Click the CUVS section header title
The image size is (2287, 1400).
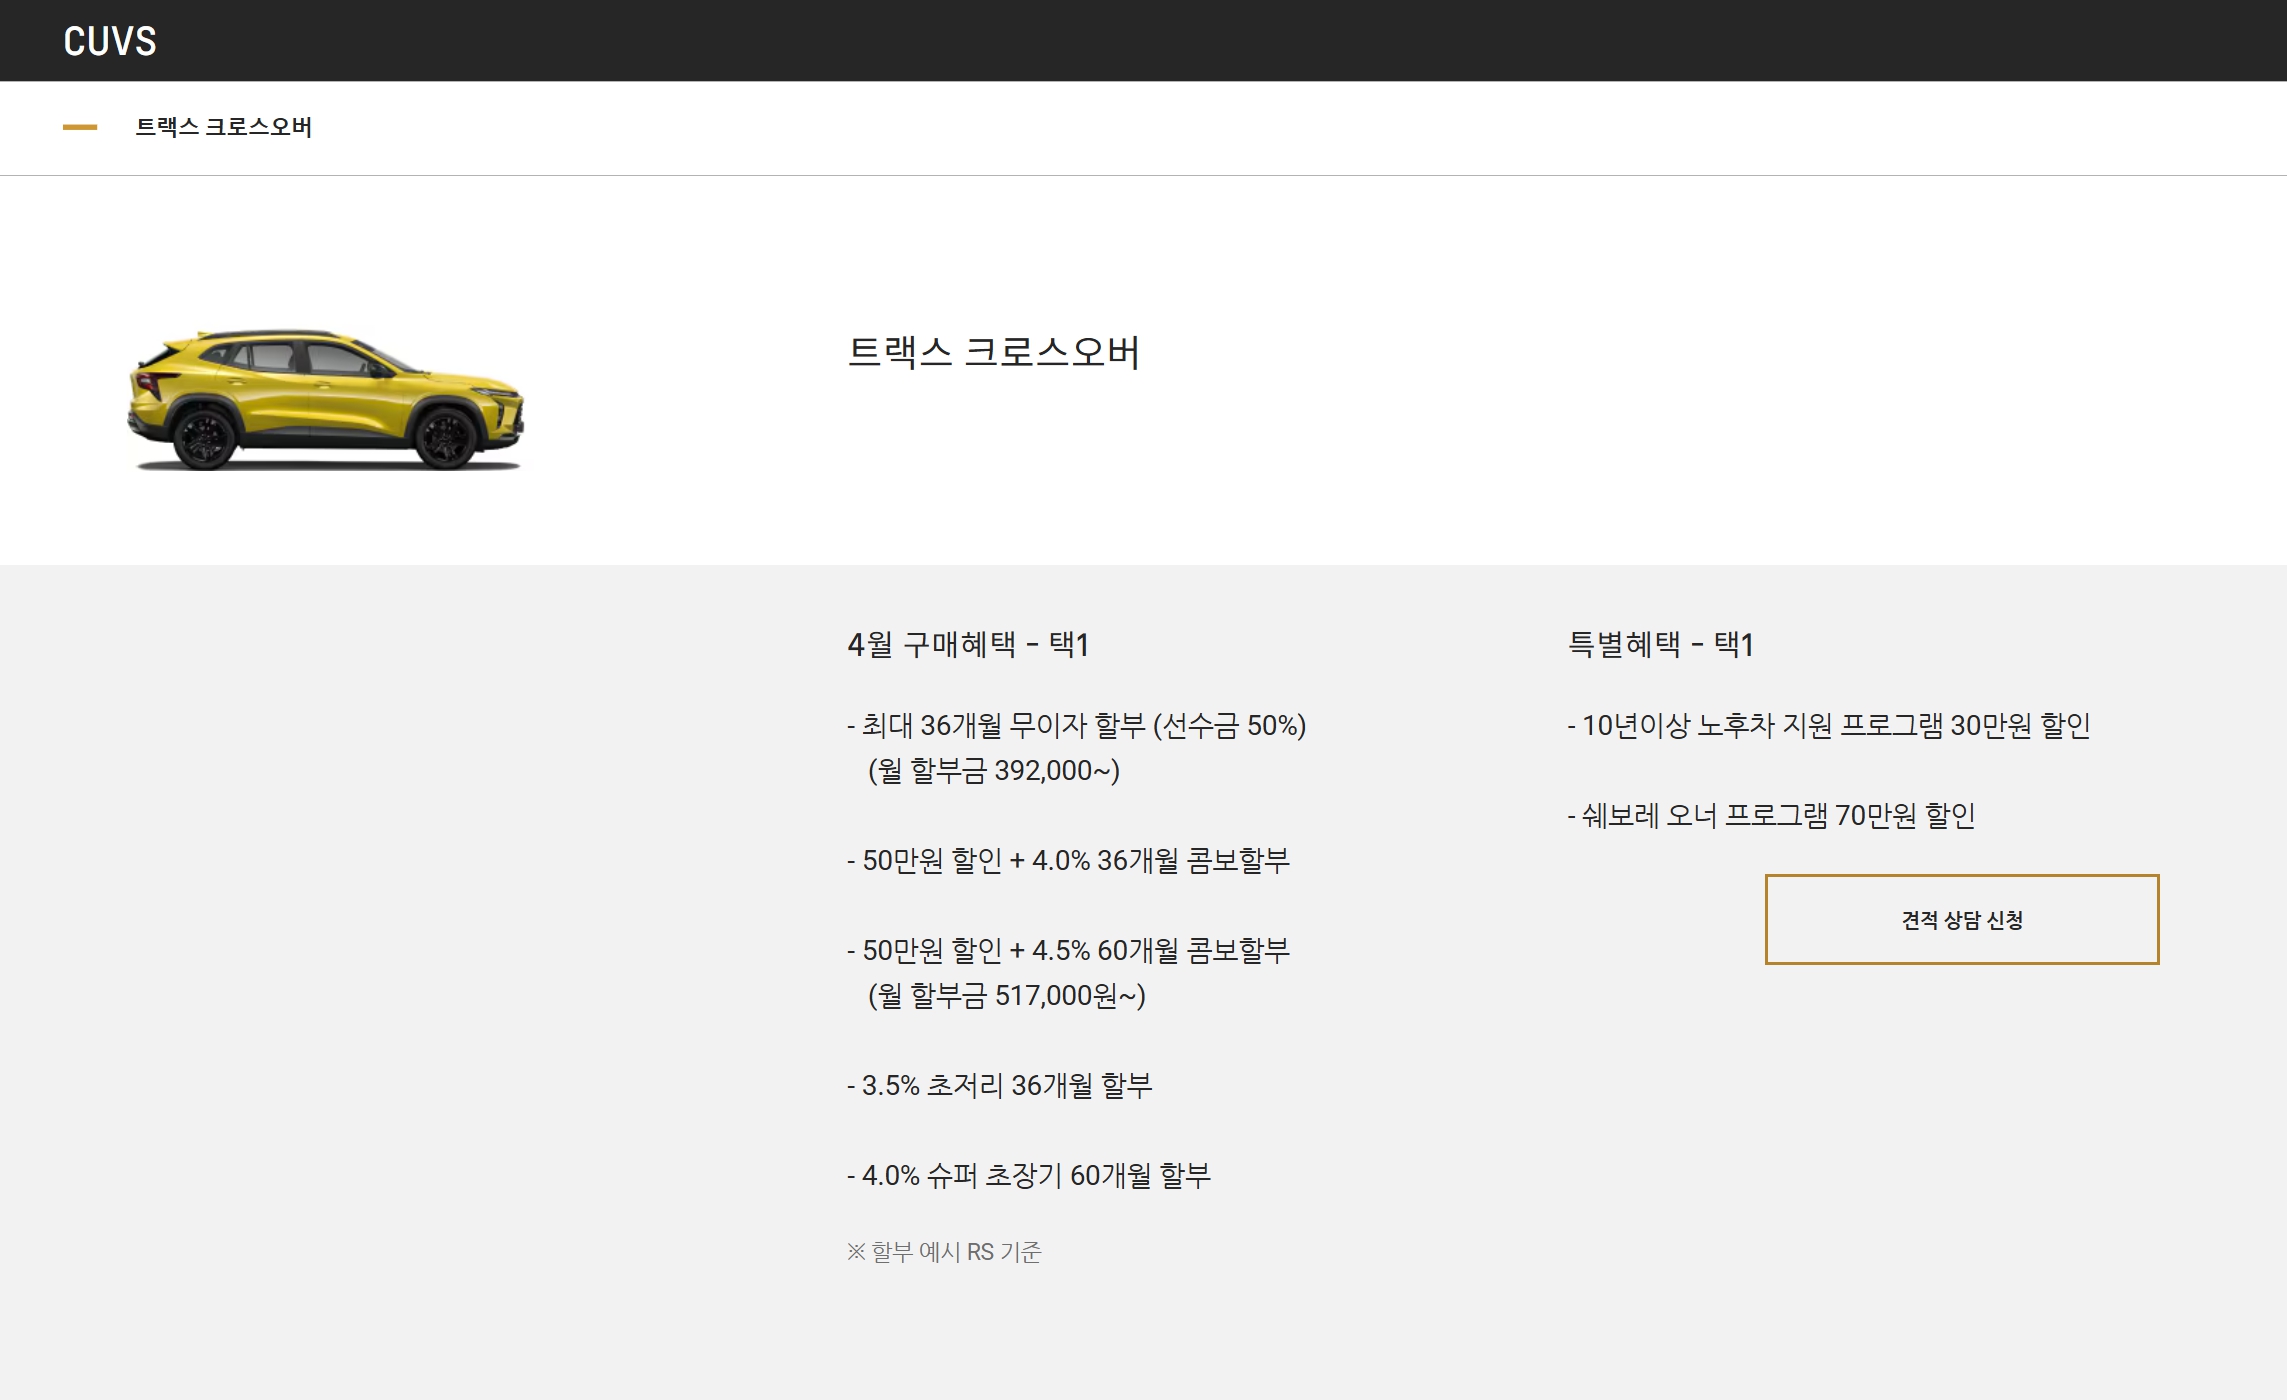coord(110,41)
